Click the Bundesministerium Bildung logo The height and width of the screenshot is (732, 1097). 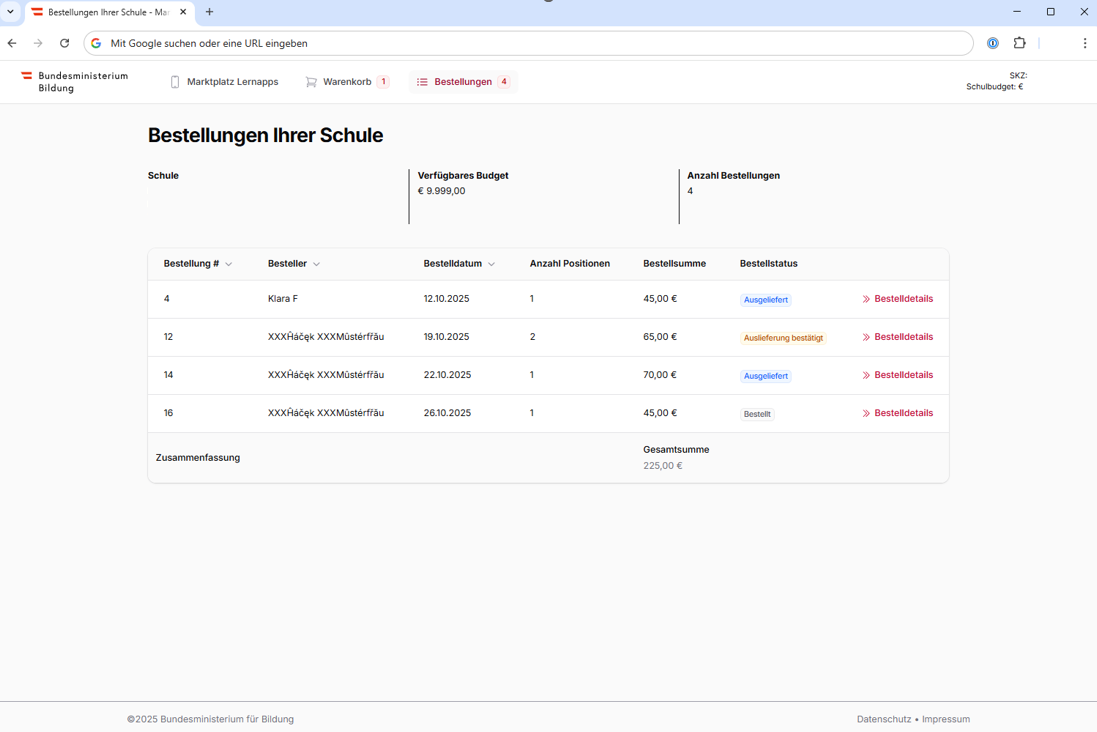(x=74, y=82)
